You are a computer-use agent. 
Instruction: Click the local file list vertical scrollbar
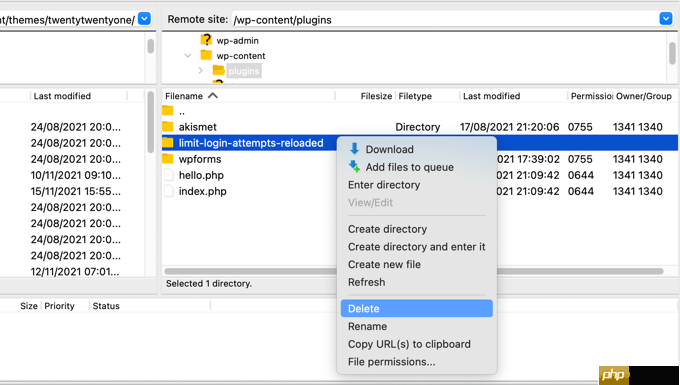coord(150,122)
